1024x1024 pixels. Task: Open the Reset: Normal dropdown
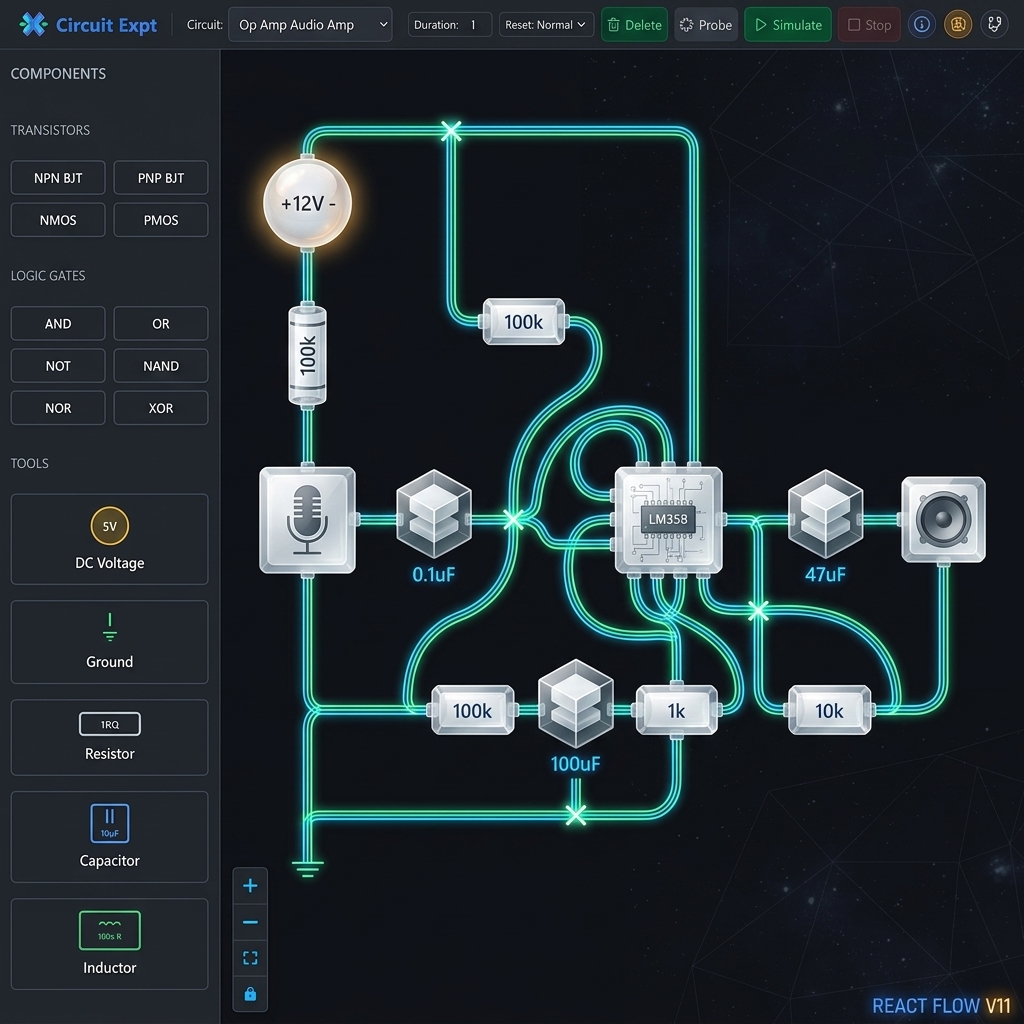[546, 25]
